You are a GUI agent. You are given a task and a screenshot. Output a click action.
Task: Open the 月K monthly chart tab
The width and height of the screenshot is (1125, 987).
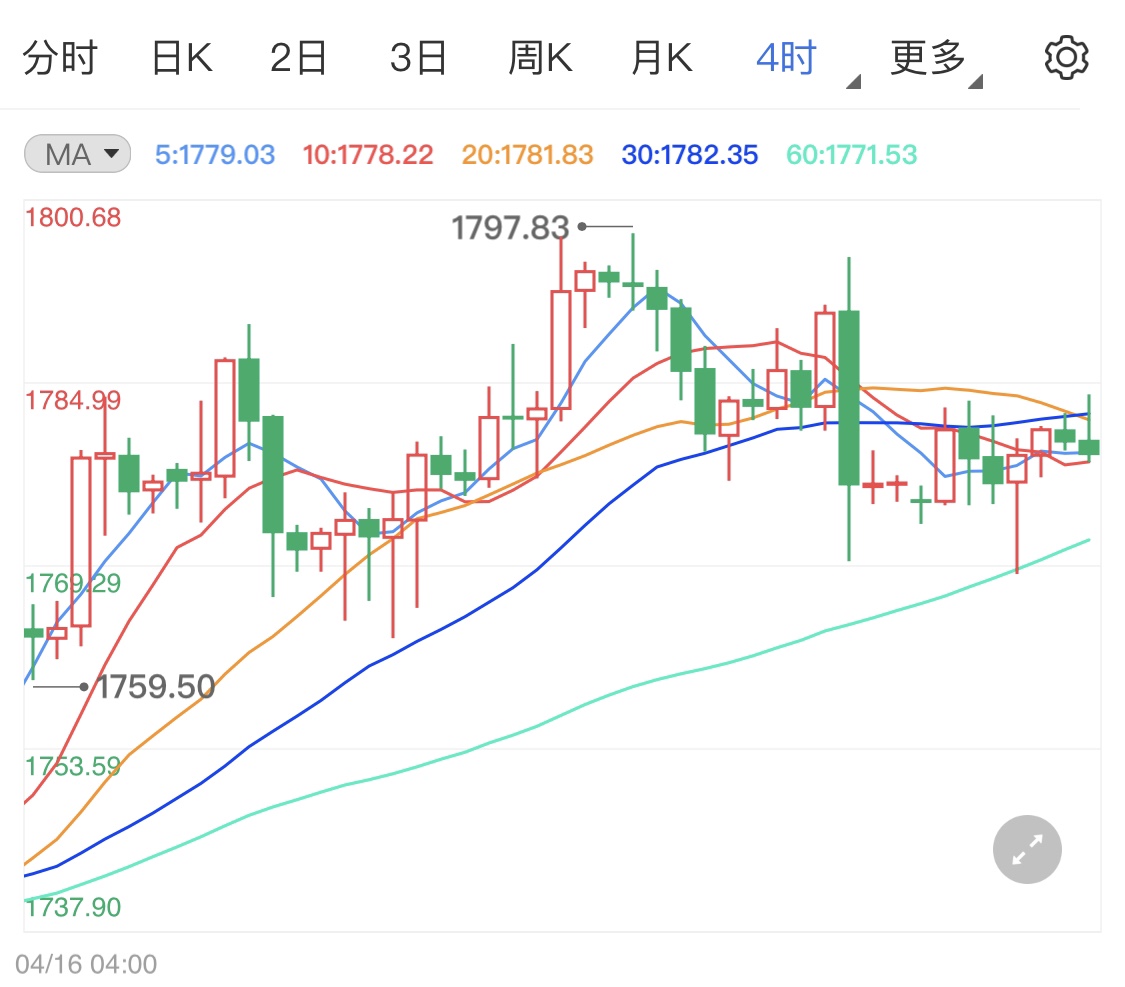[x=662, y=57]
